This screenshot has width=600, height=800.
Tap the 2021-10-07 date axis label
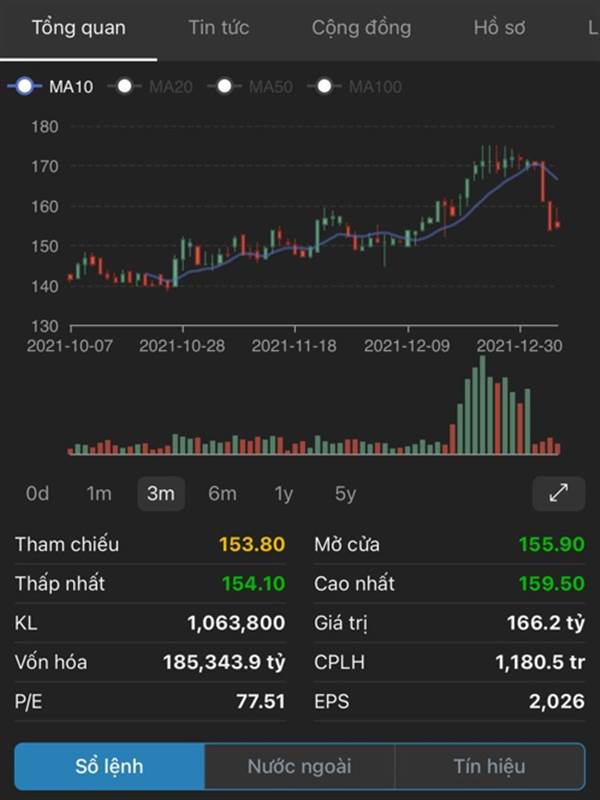click(x=69, y=346)
